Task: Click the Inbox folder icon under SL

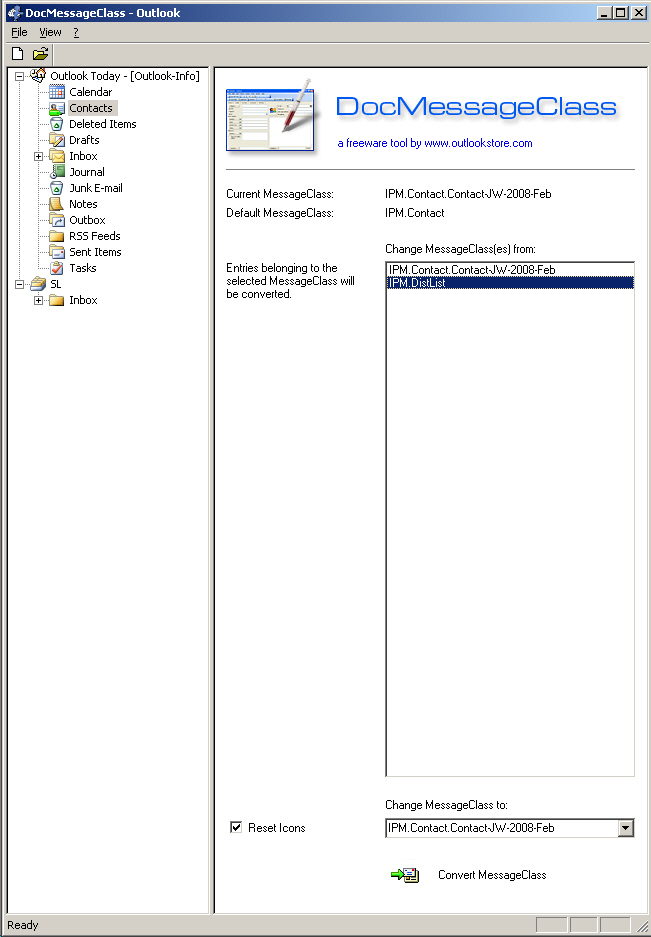Action: click(57, 300)
